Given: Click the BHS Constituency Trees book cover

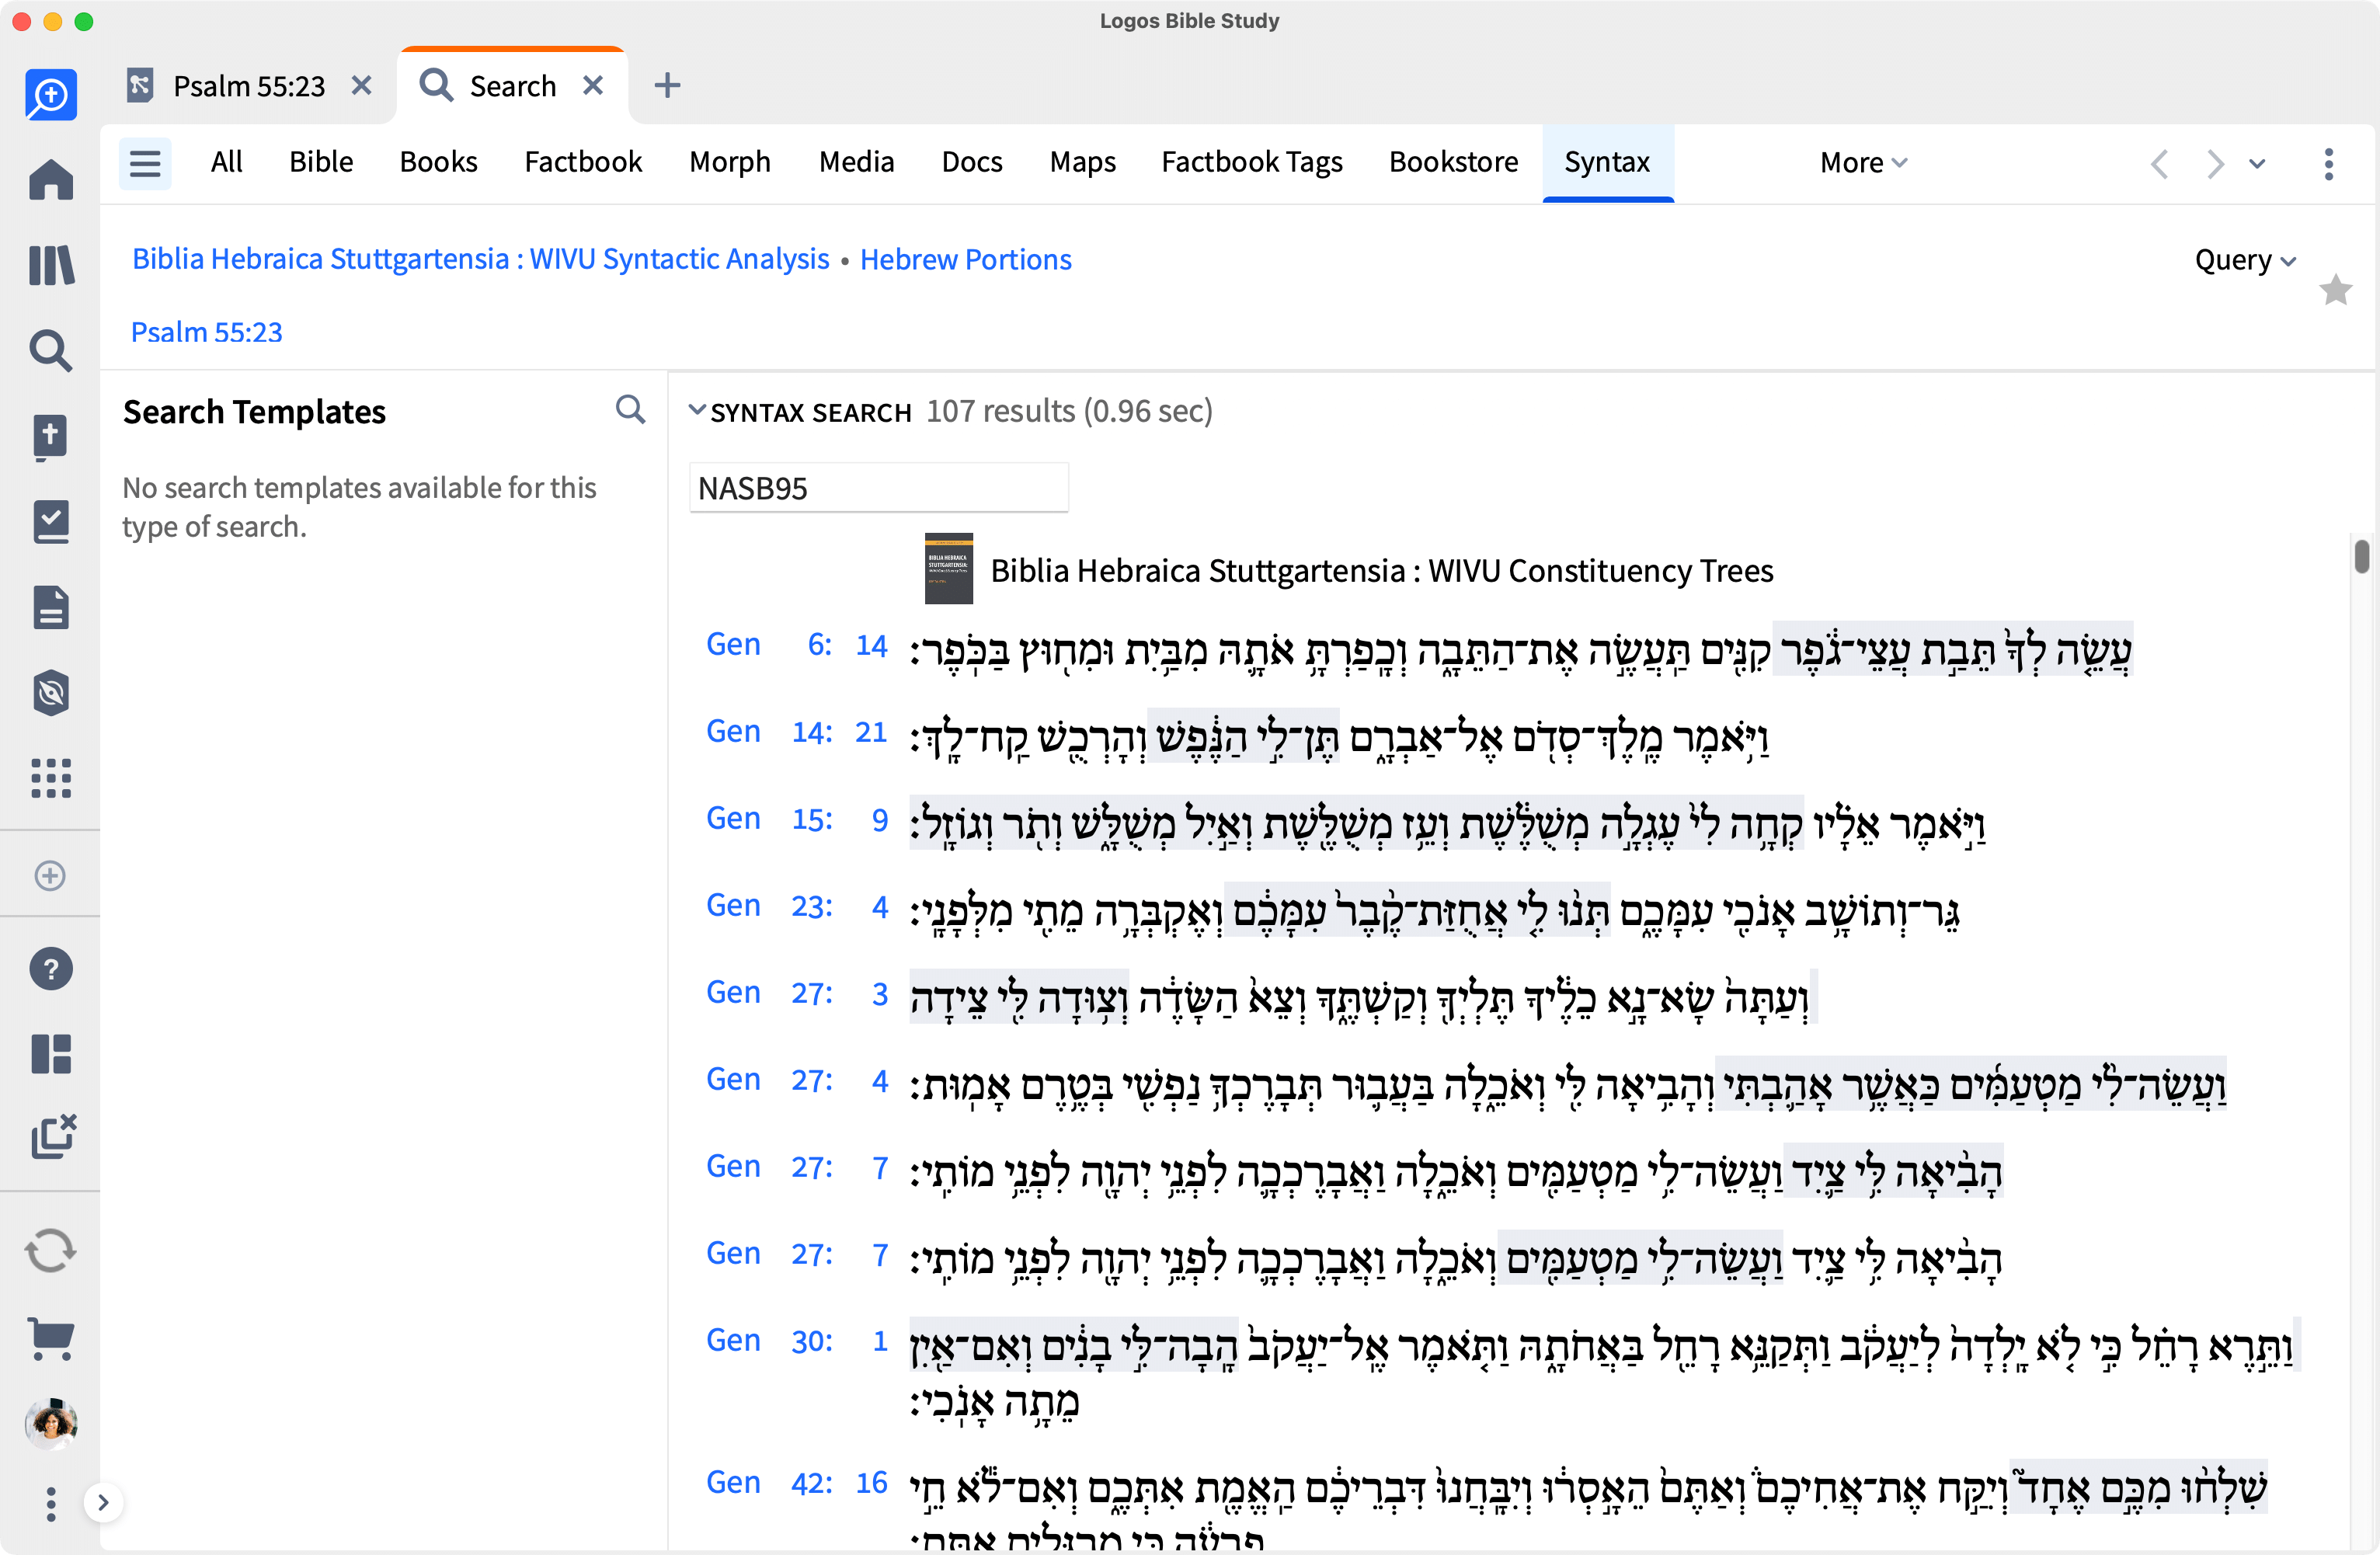Looking at the screenshot, I should 948,568.
